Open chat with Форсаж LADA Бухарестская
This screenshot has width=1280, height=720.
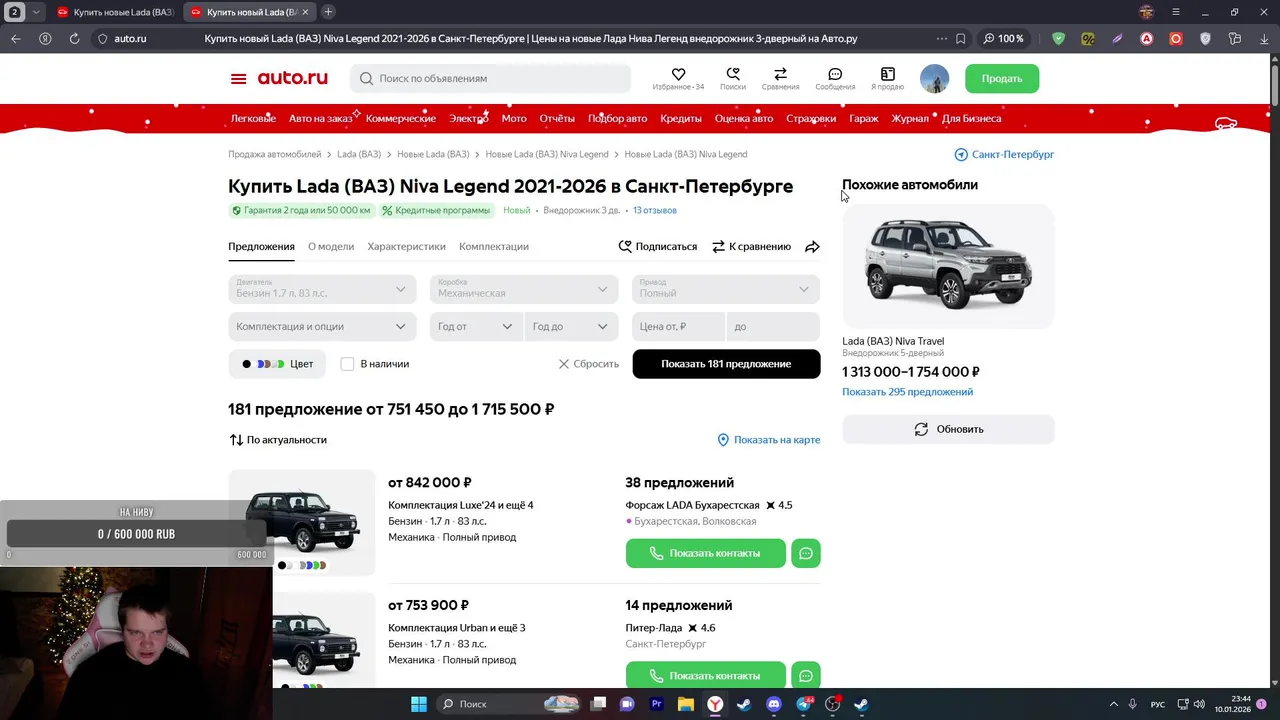[x=806, y=553]
